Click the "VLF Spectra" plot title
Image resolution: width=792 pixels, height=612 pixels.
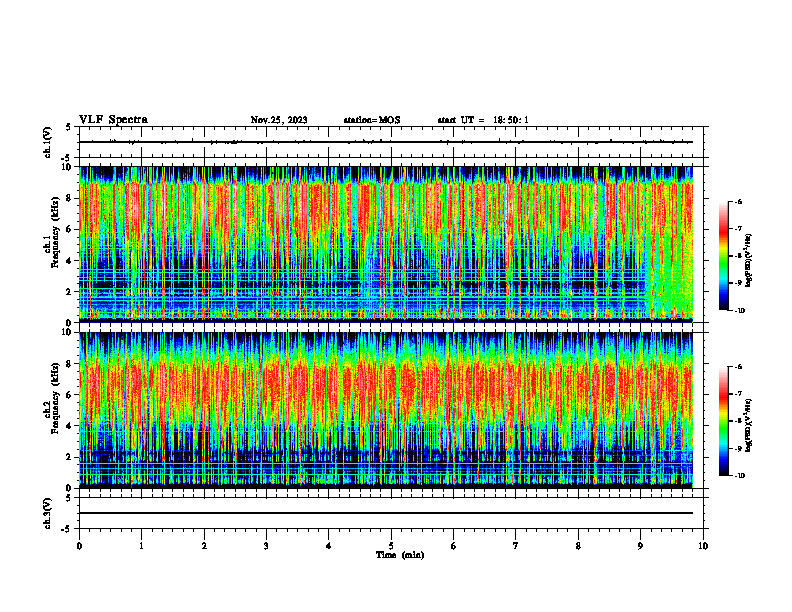click(114, 120)
